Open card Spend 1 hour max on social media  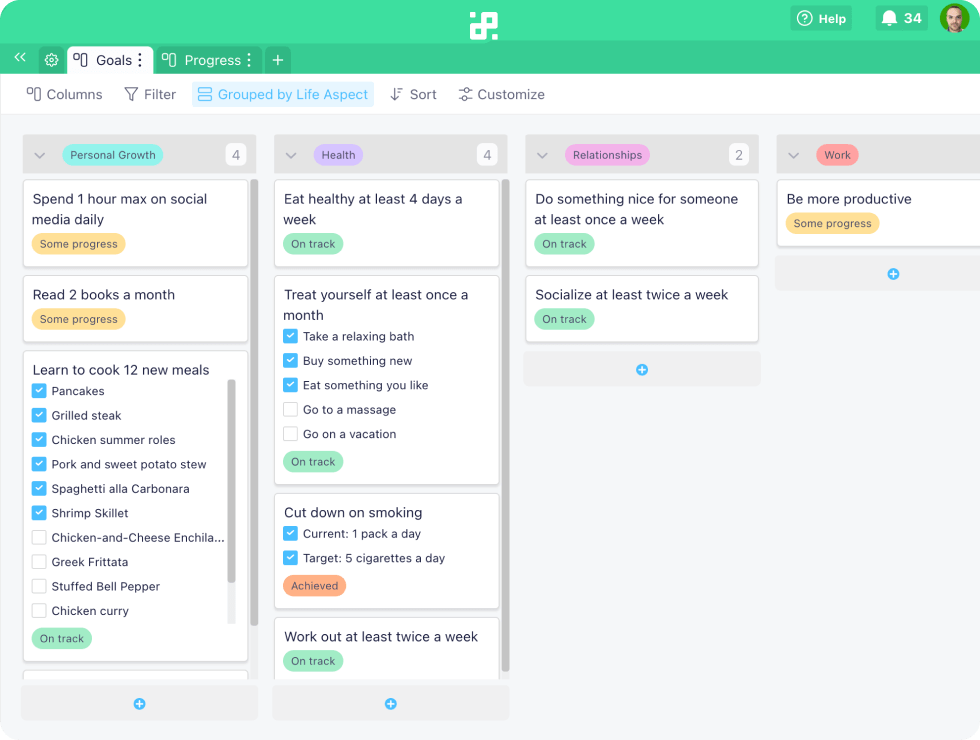click(x=136, y=223)
